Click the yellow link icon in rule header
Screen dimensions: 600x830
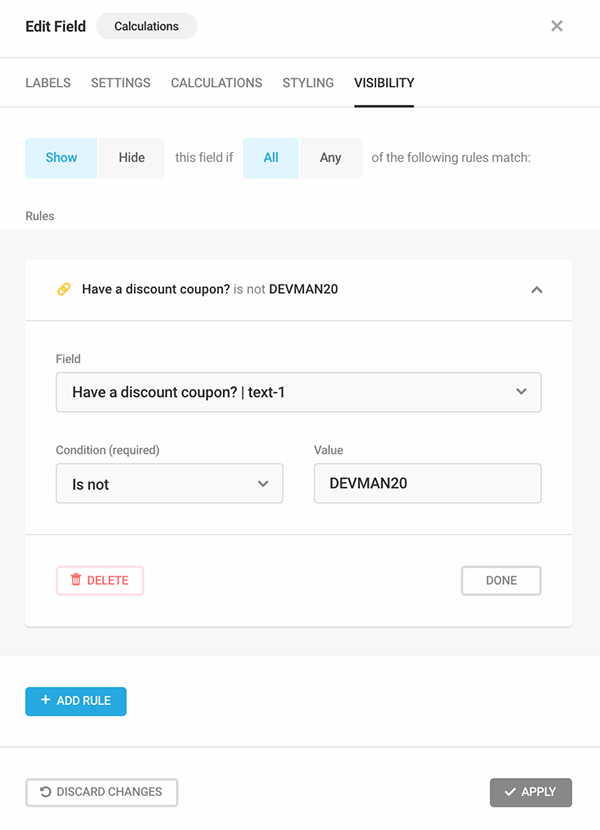tap(63, 290)
